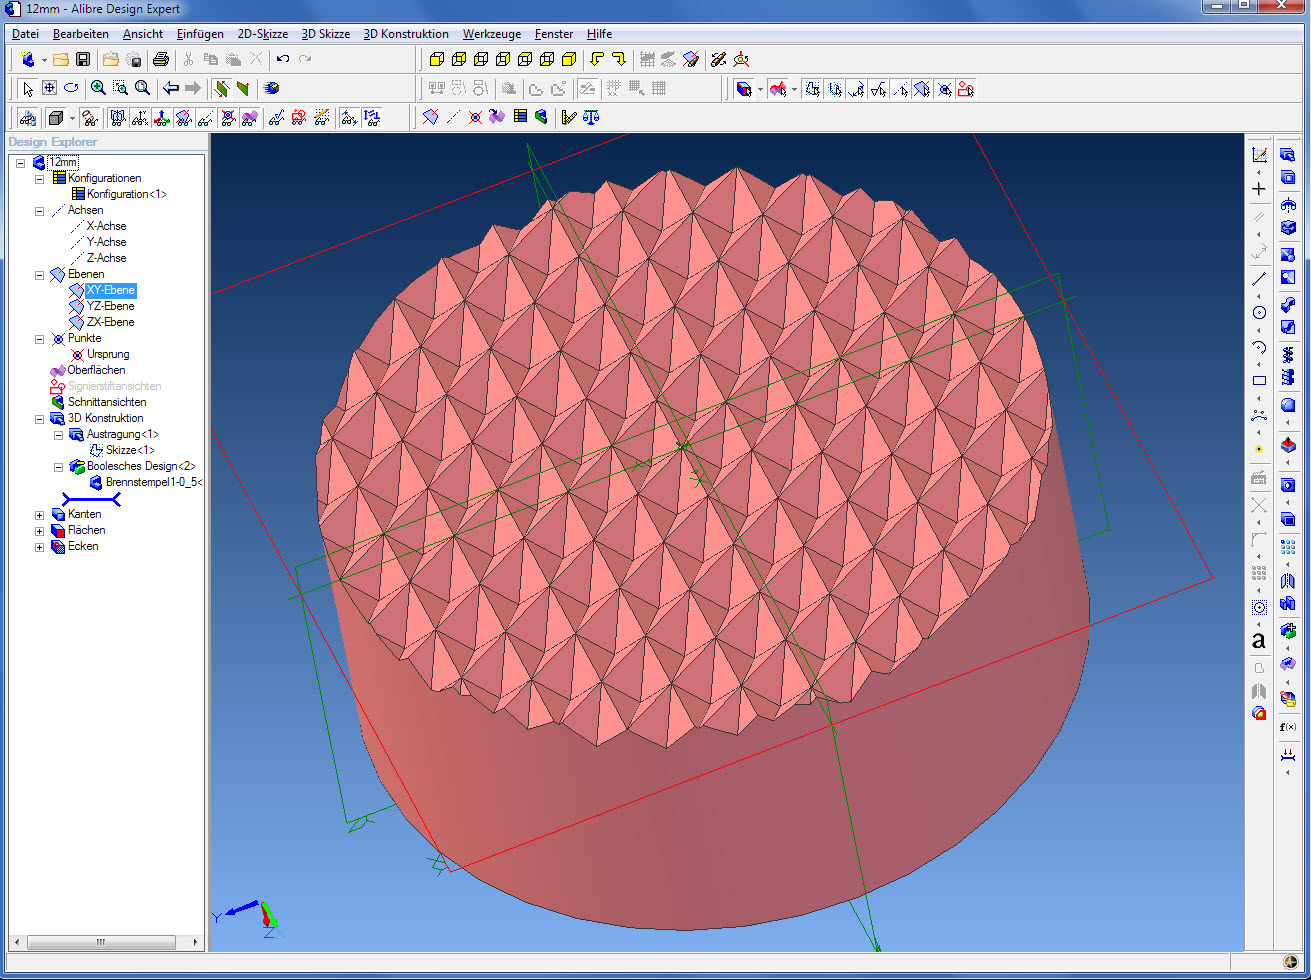The width and height of the screenshot is (1311, 980).
Task: Toggle the point selection filter with red X
Action: pyautogui.click(x=943, y=89)
